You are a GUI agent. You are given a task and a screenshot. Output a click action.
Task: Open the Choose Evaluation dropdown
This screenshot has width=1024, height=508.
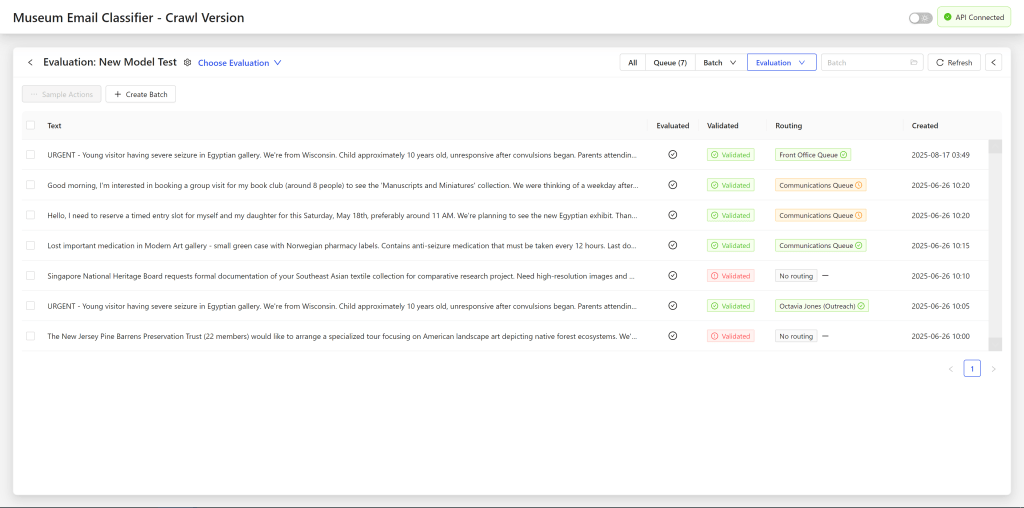(239, 63)
